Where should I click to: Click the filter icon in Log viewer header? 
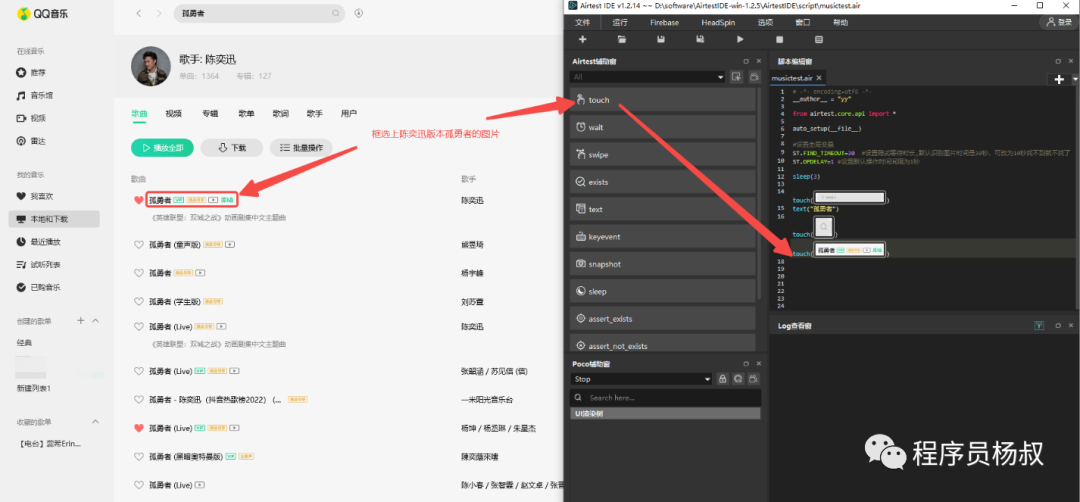[x=1039, y=326]
